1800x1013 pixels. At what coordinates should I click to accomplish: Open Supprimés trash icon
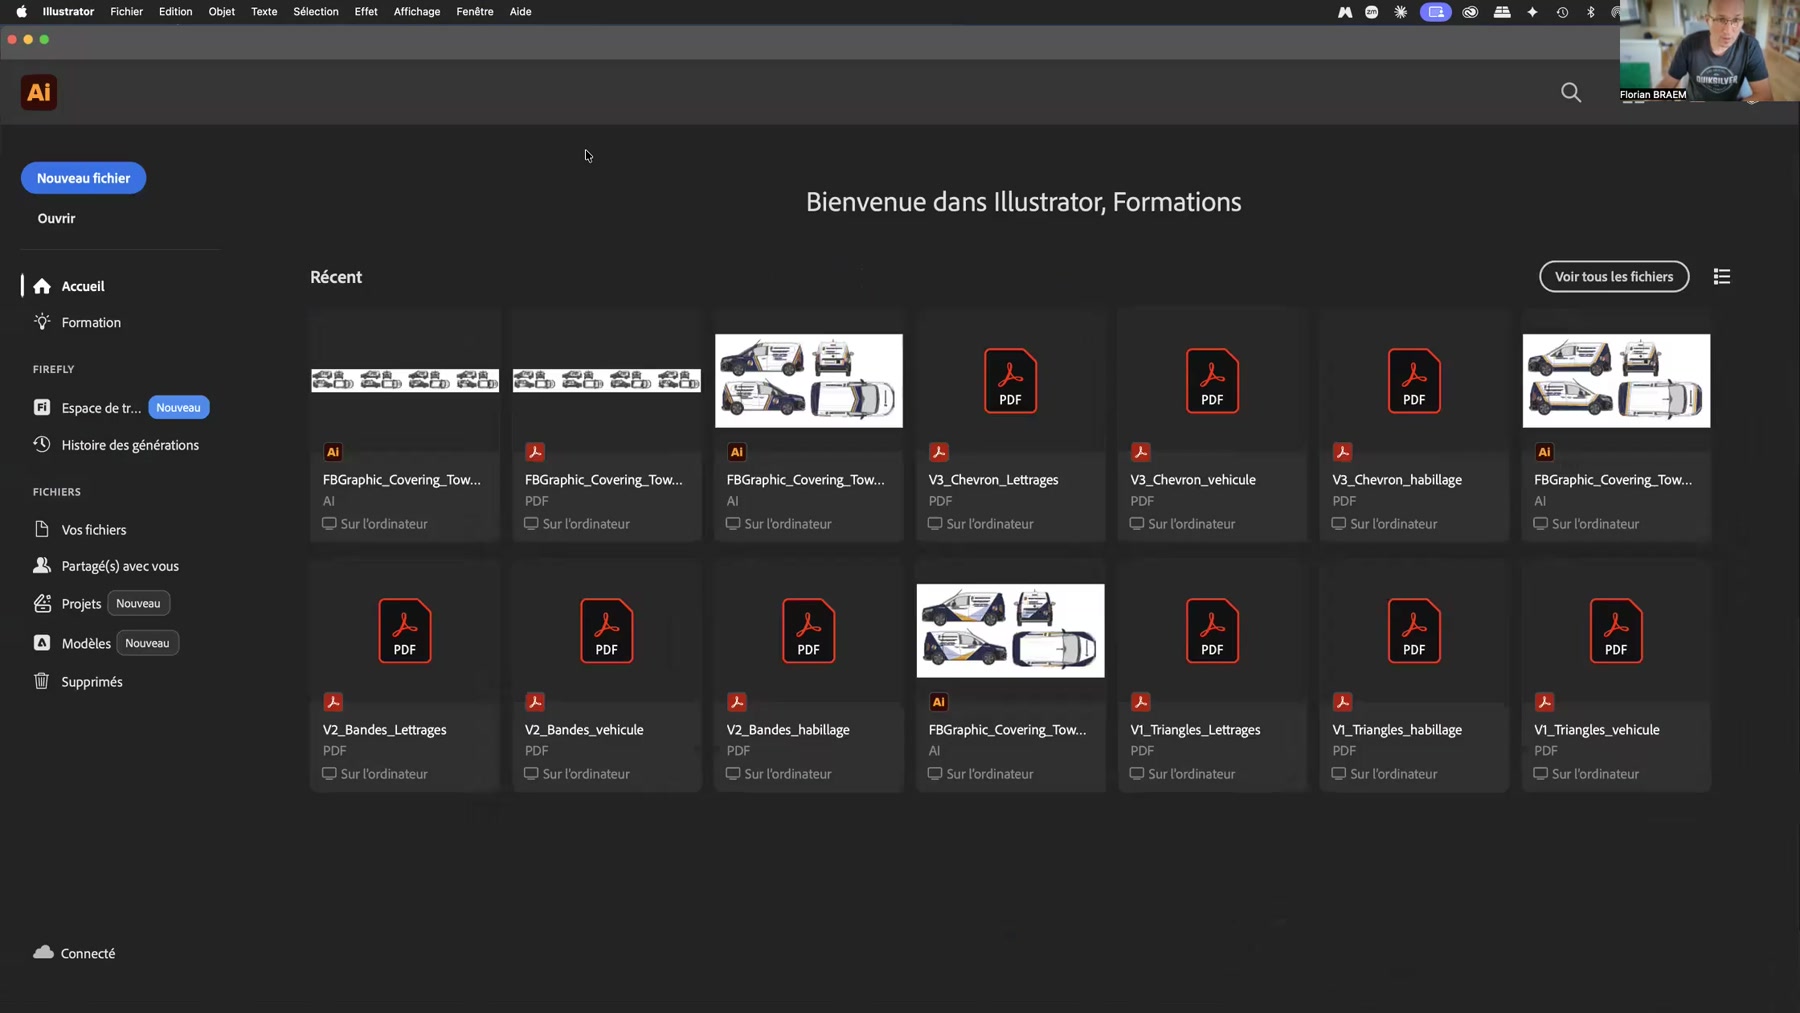pos(42,681)
